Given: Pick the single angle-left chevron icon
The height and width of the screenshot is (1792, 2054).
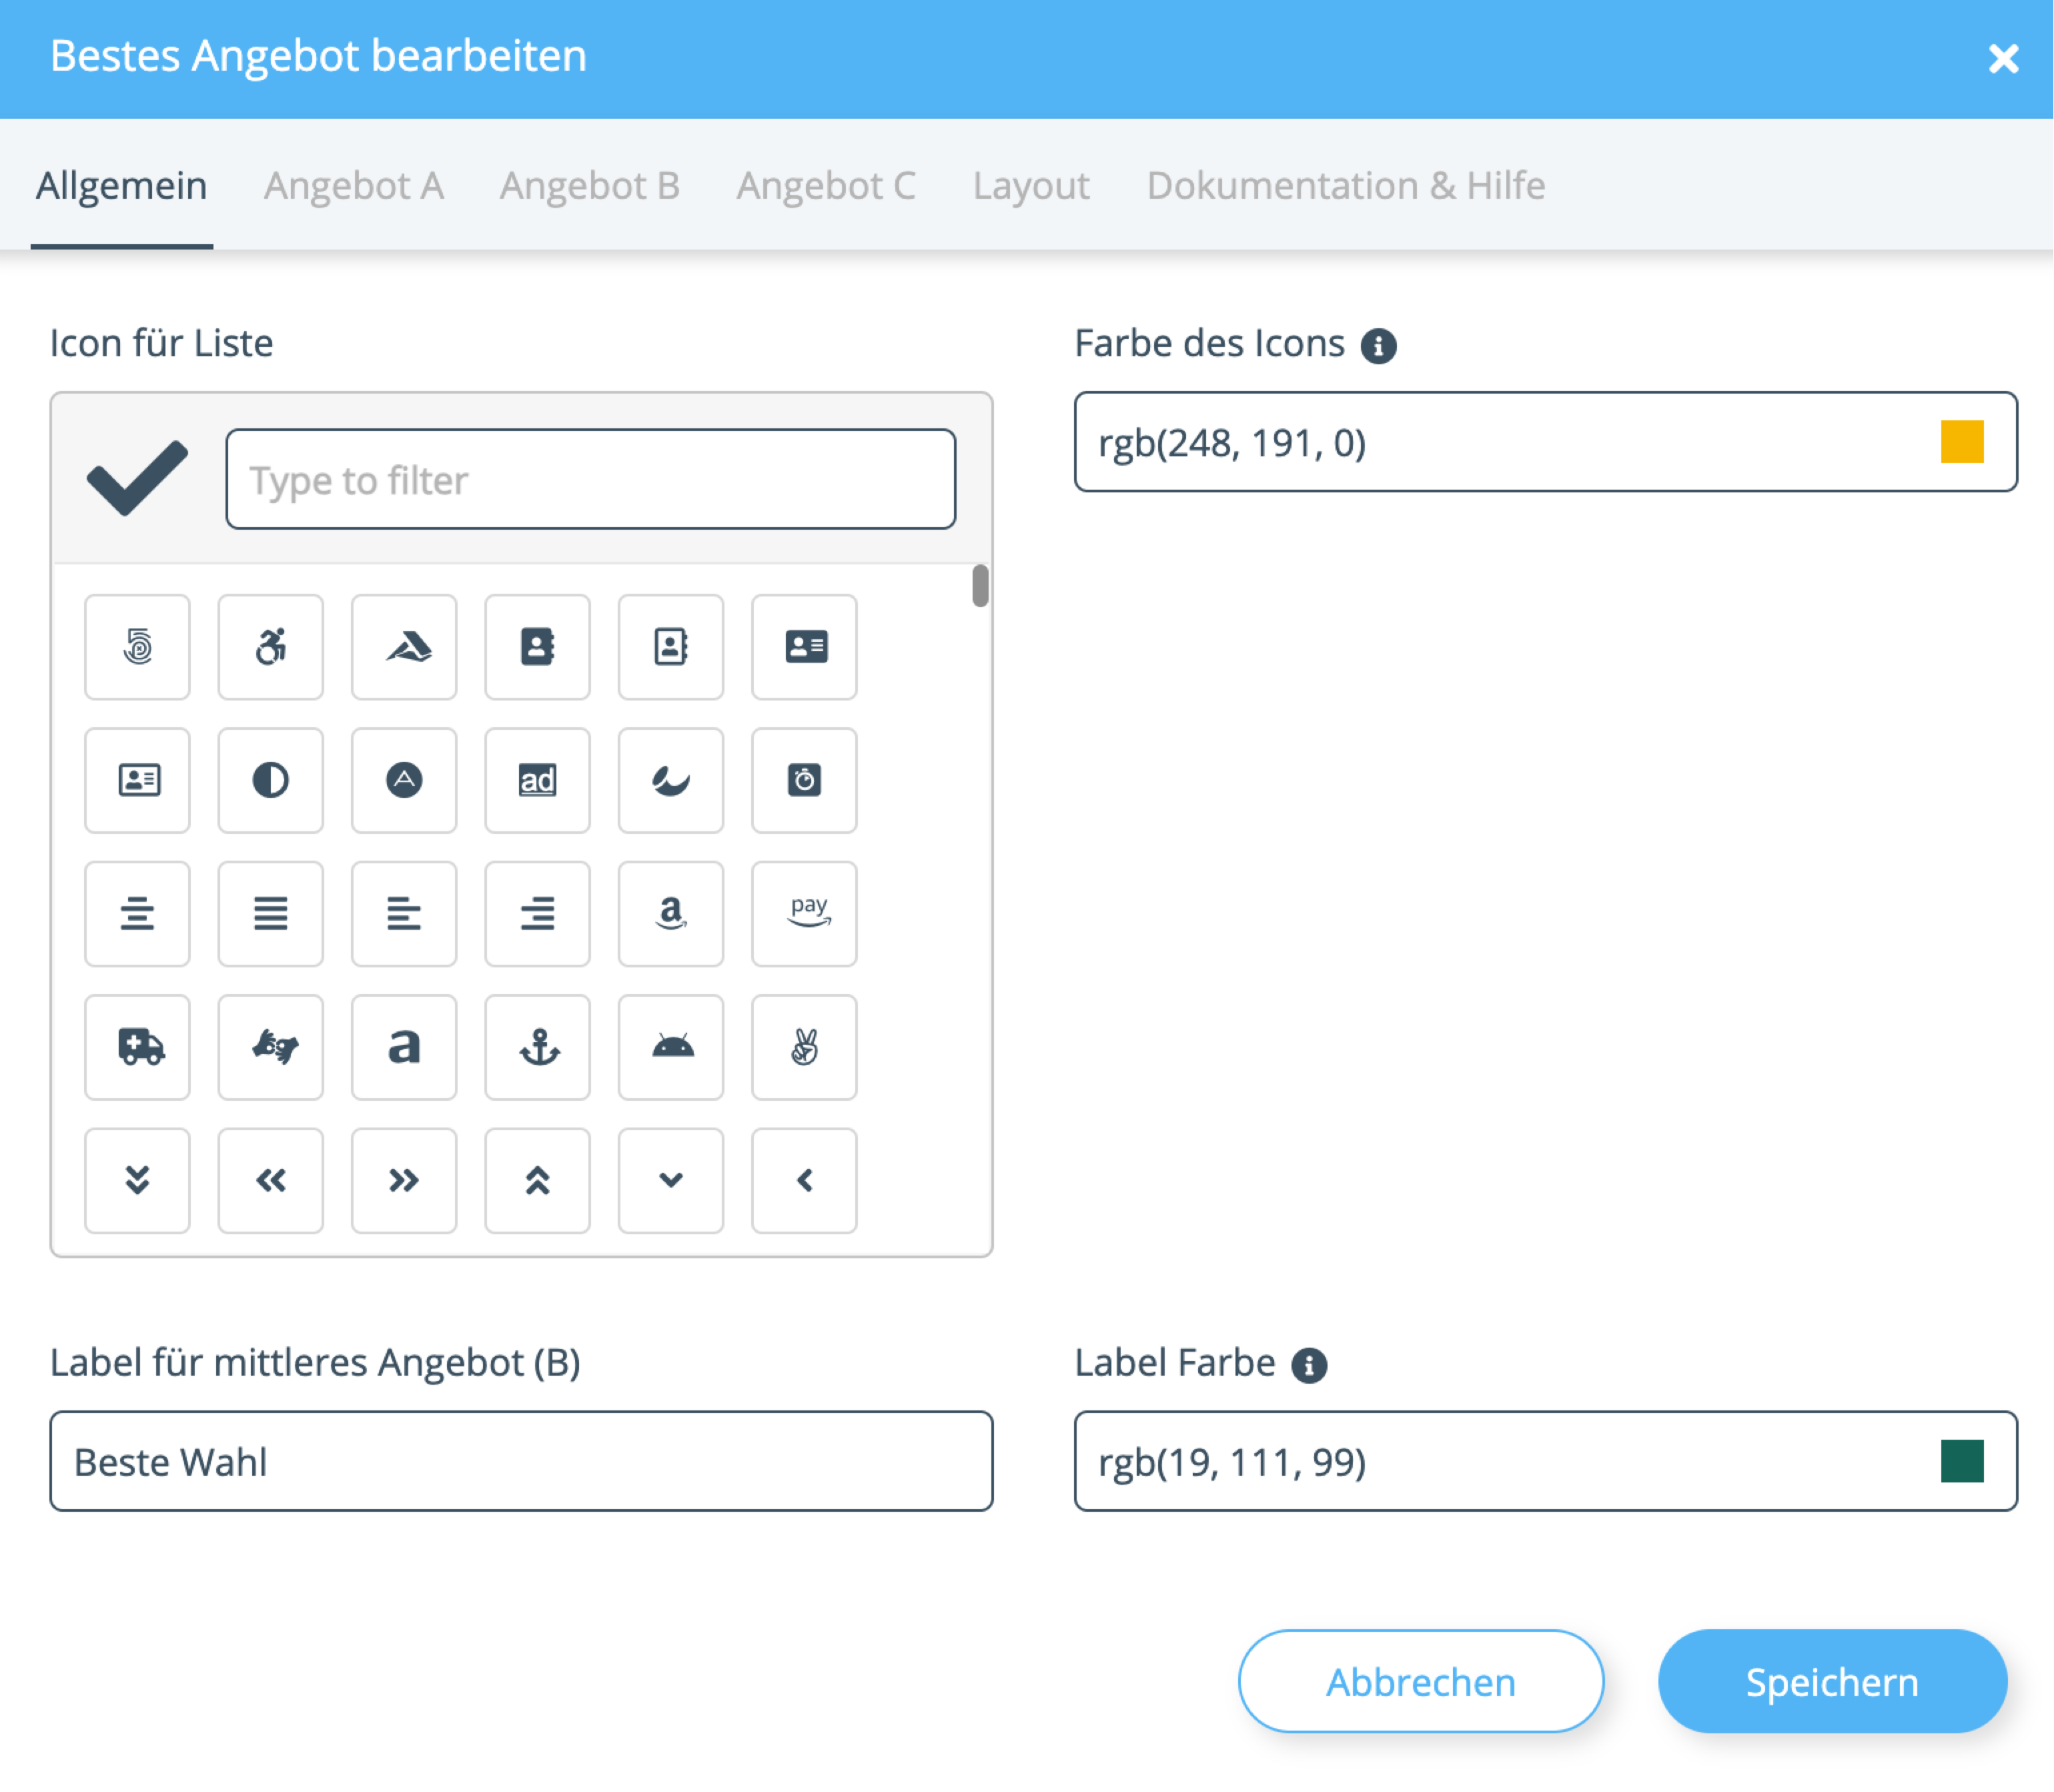Looking at the screenshot, I should pos(805,1180).
